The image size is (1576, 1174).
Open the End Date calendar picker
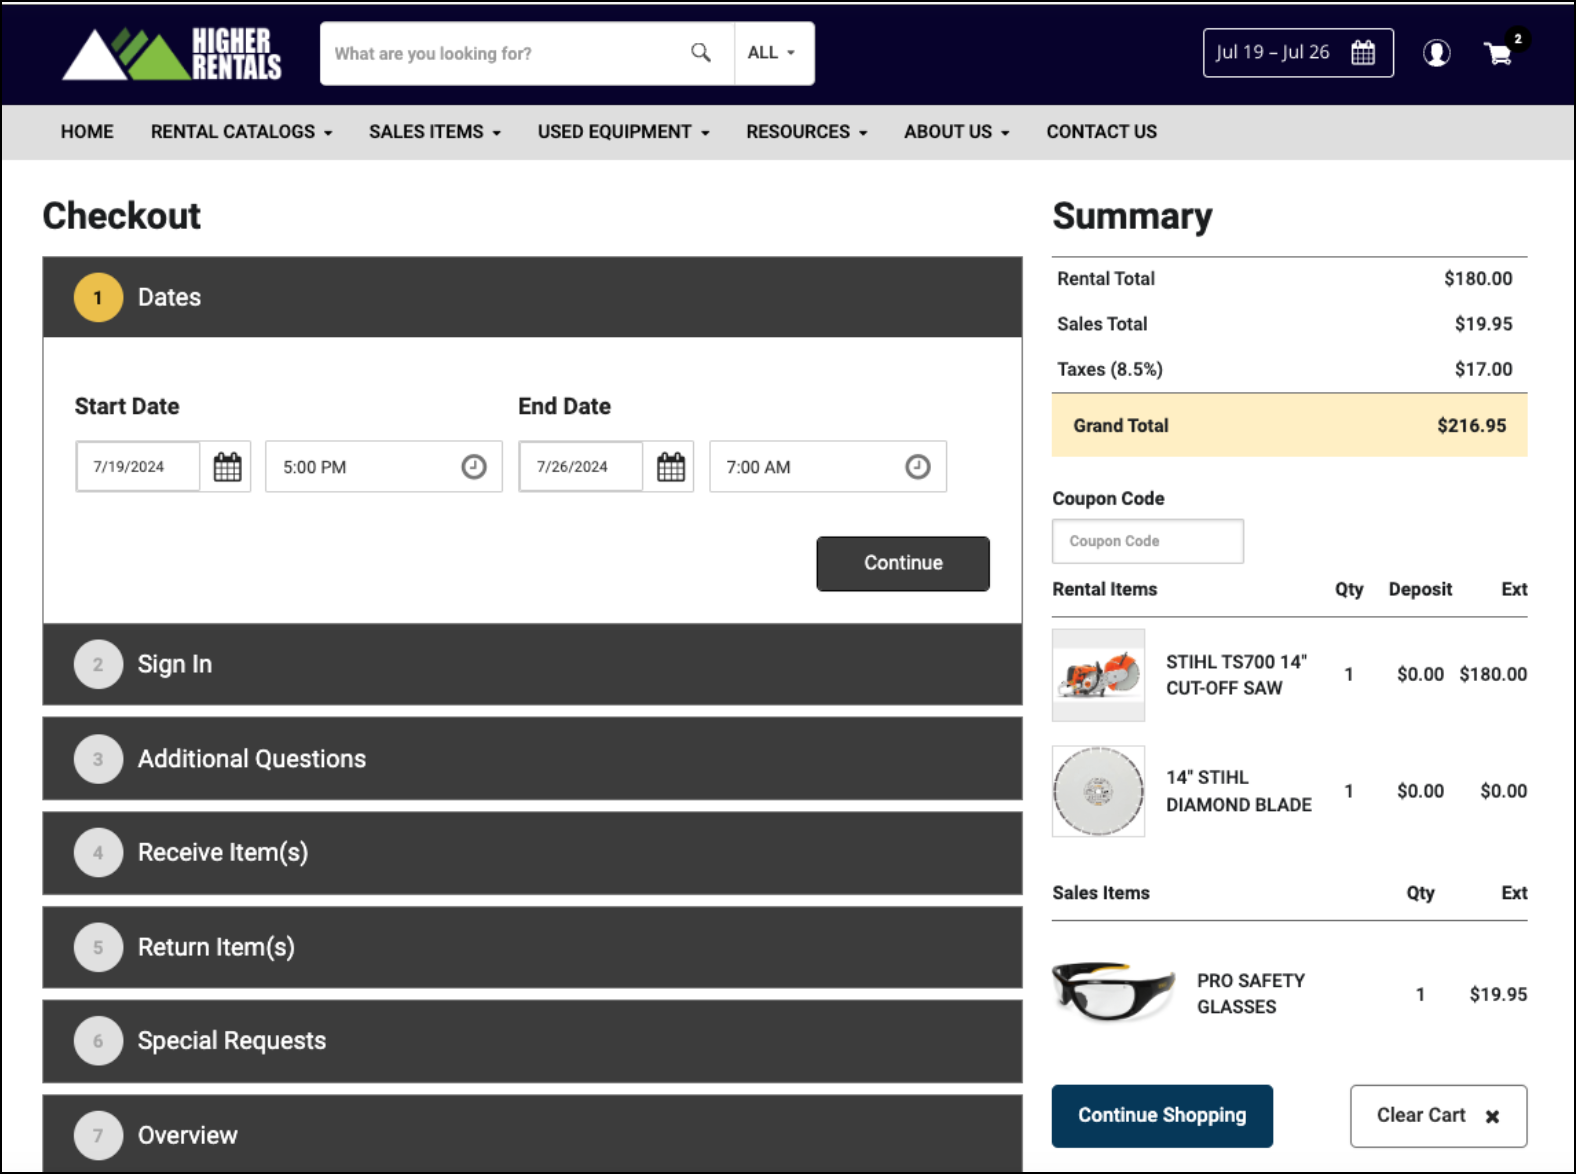pyautogui.click(x=670, y=467)
